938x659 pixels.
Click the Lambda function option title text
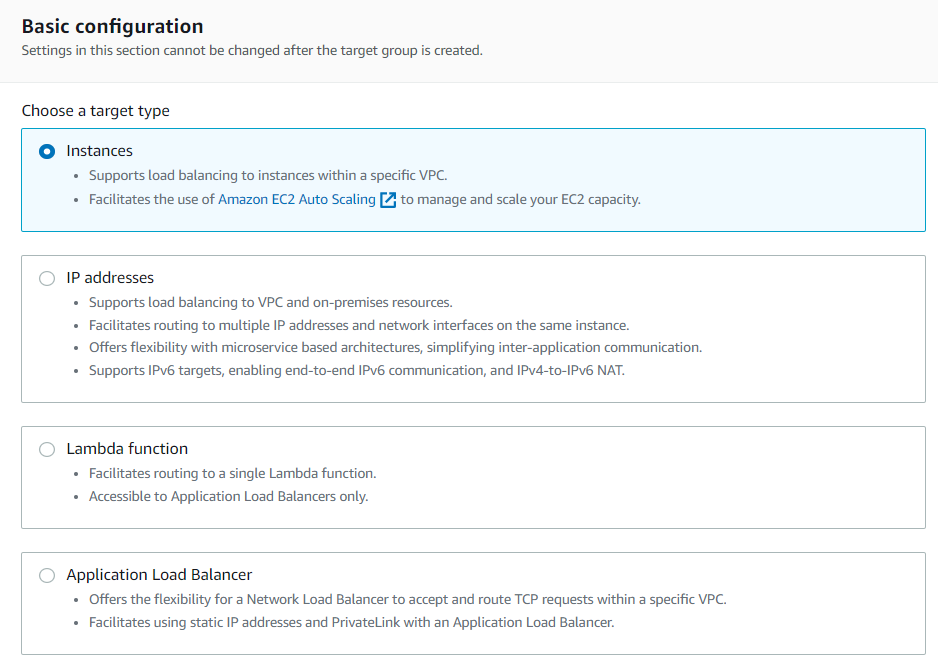click(127, 449)
